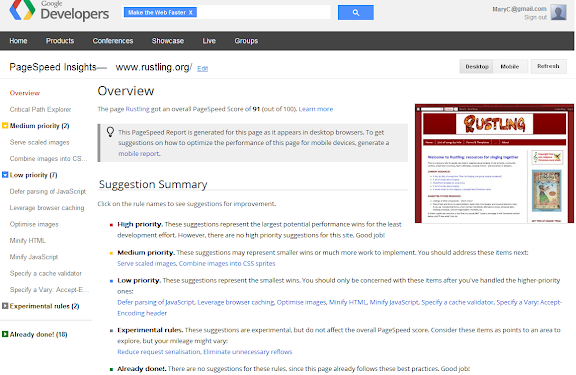Select Minify HTML in sidebar
Image resolution: width=576 pixels, height=375 pixels.
pos(28,241)
